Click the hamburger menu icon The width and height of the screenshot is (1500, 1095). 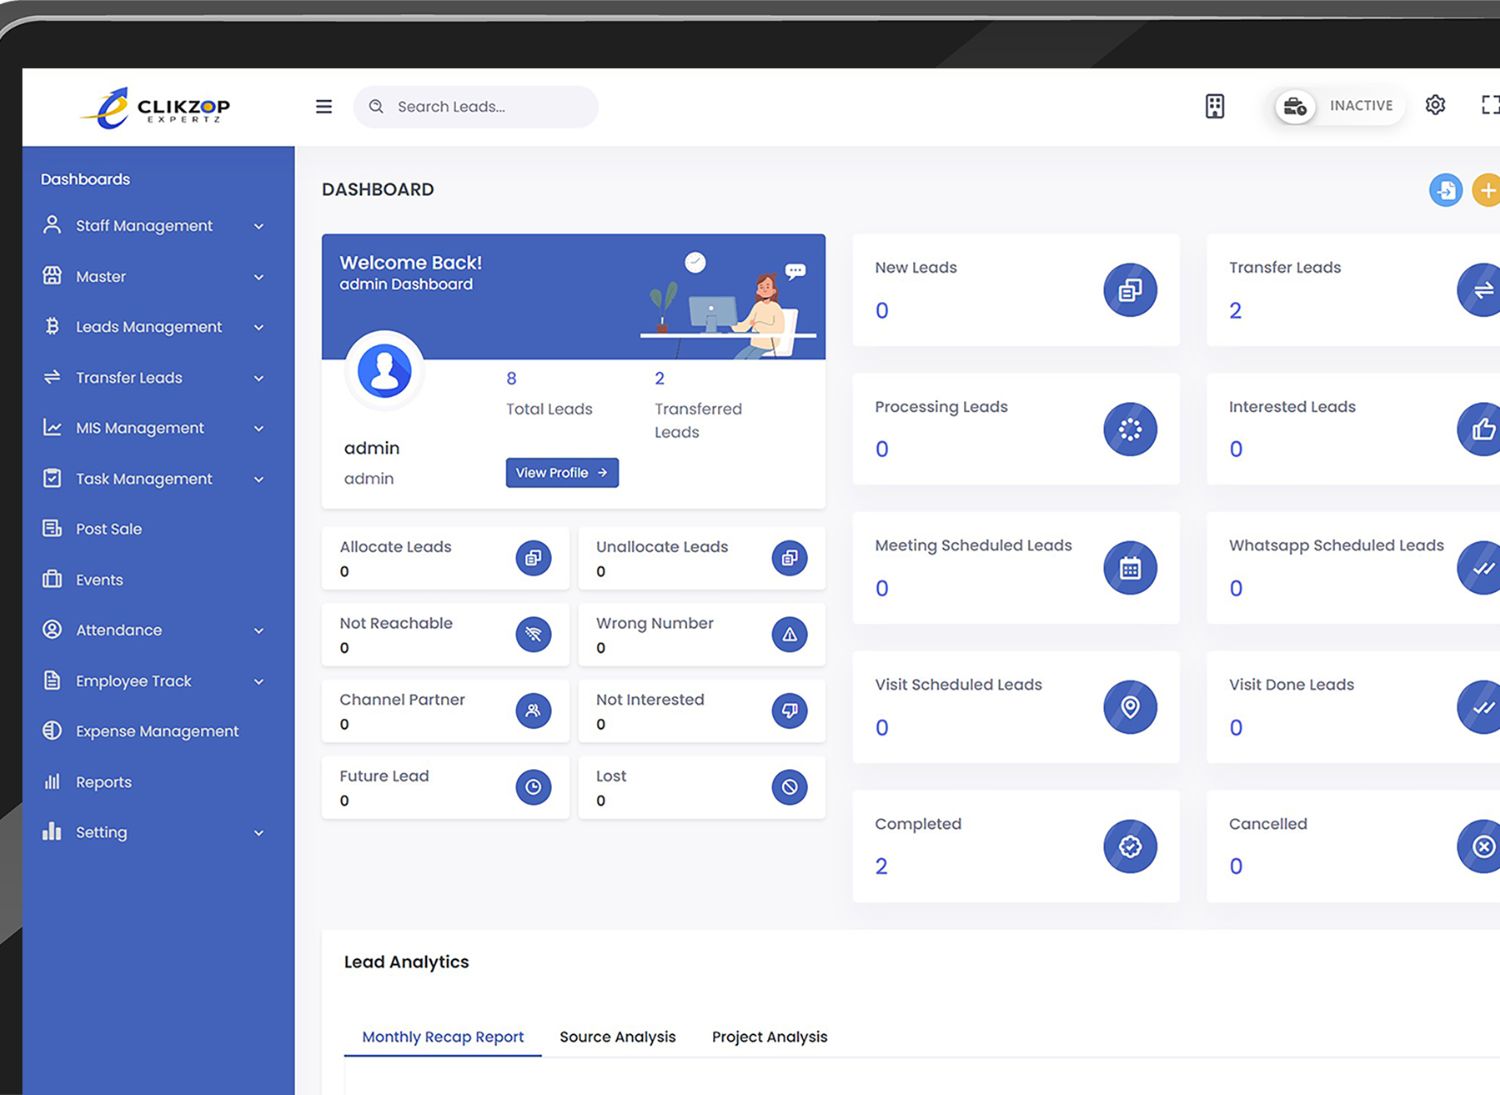click(323, 107)
